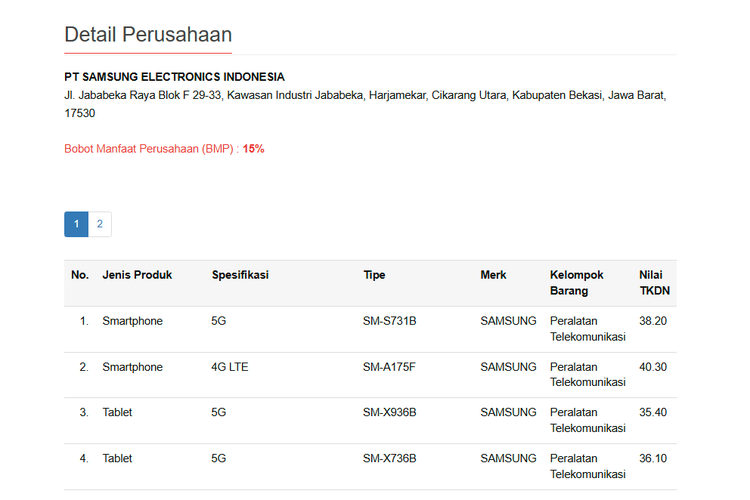Click the Spesifikasi column header
Viewport: 750px width, 500px height.
(x=241, y=275)
